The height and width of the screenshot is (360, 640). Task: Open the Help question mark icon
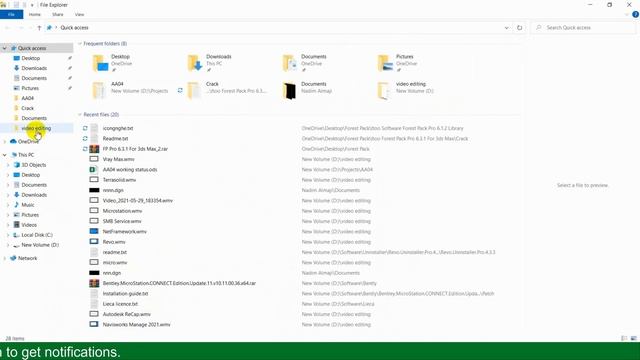pyautogui.click(x=635, y=14)
